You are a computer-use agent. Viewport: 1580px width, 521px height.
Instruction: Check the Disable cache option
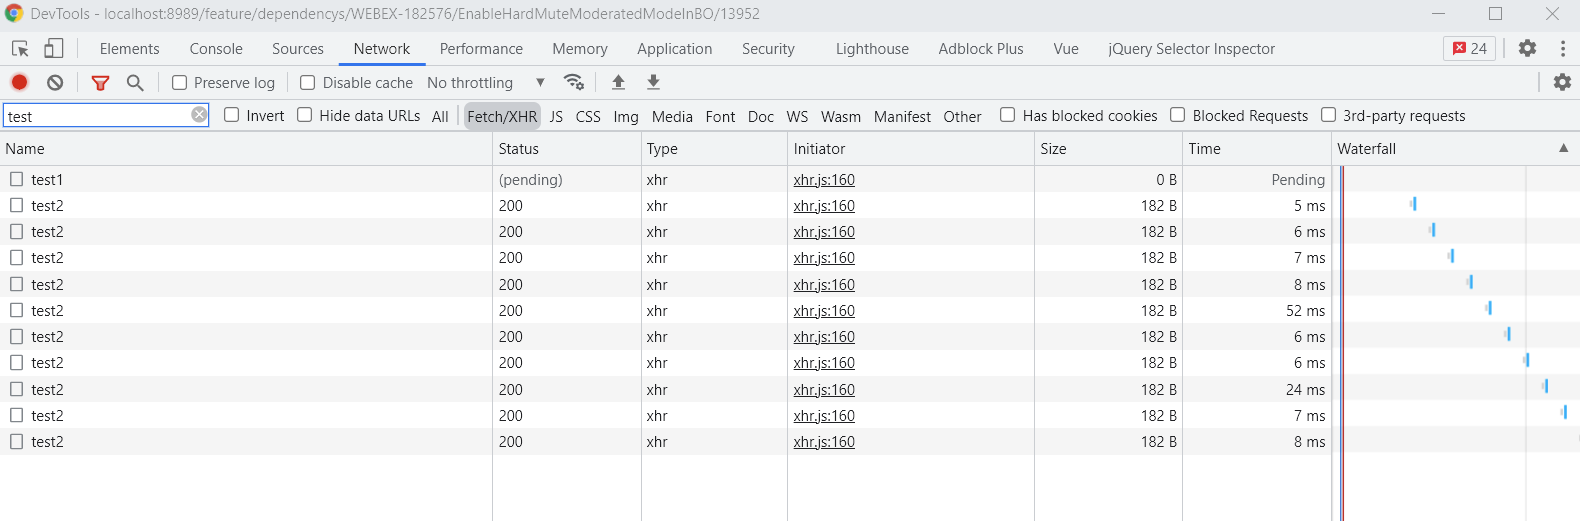click(x=308, y=83)
